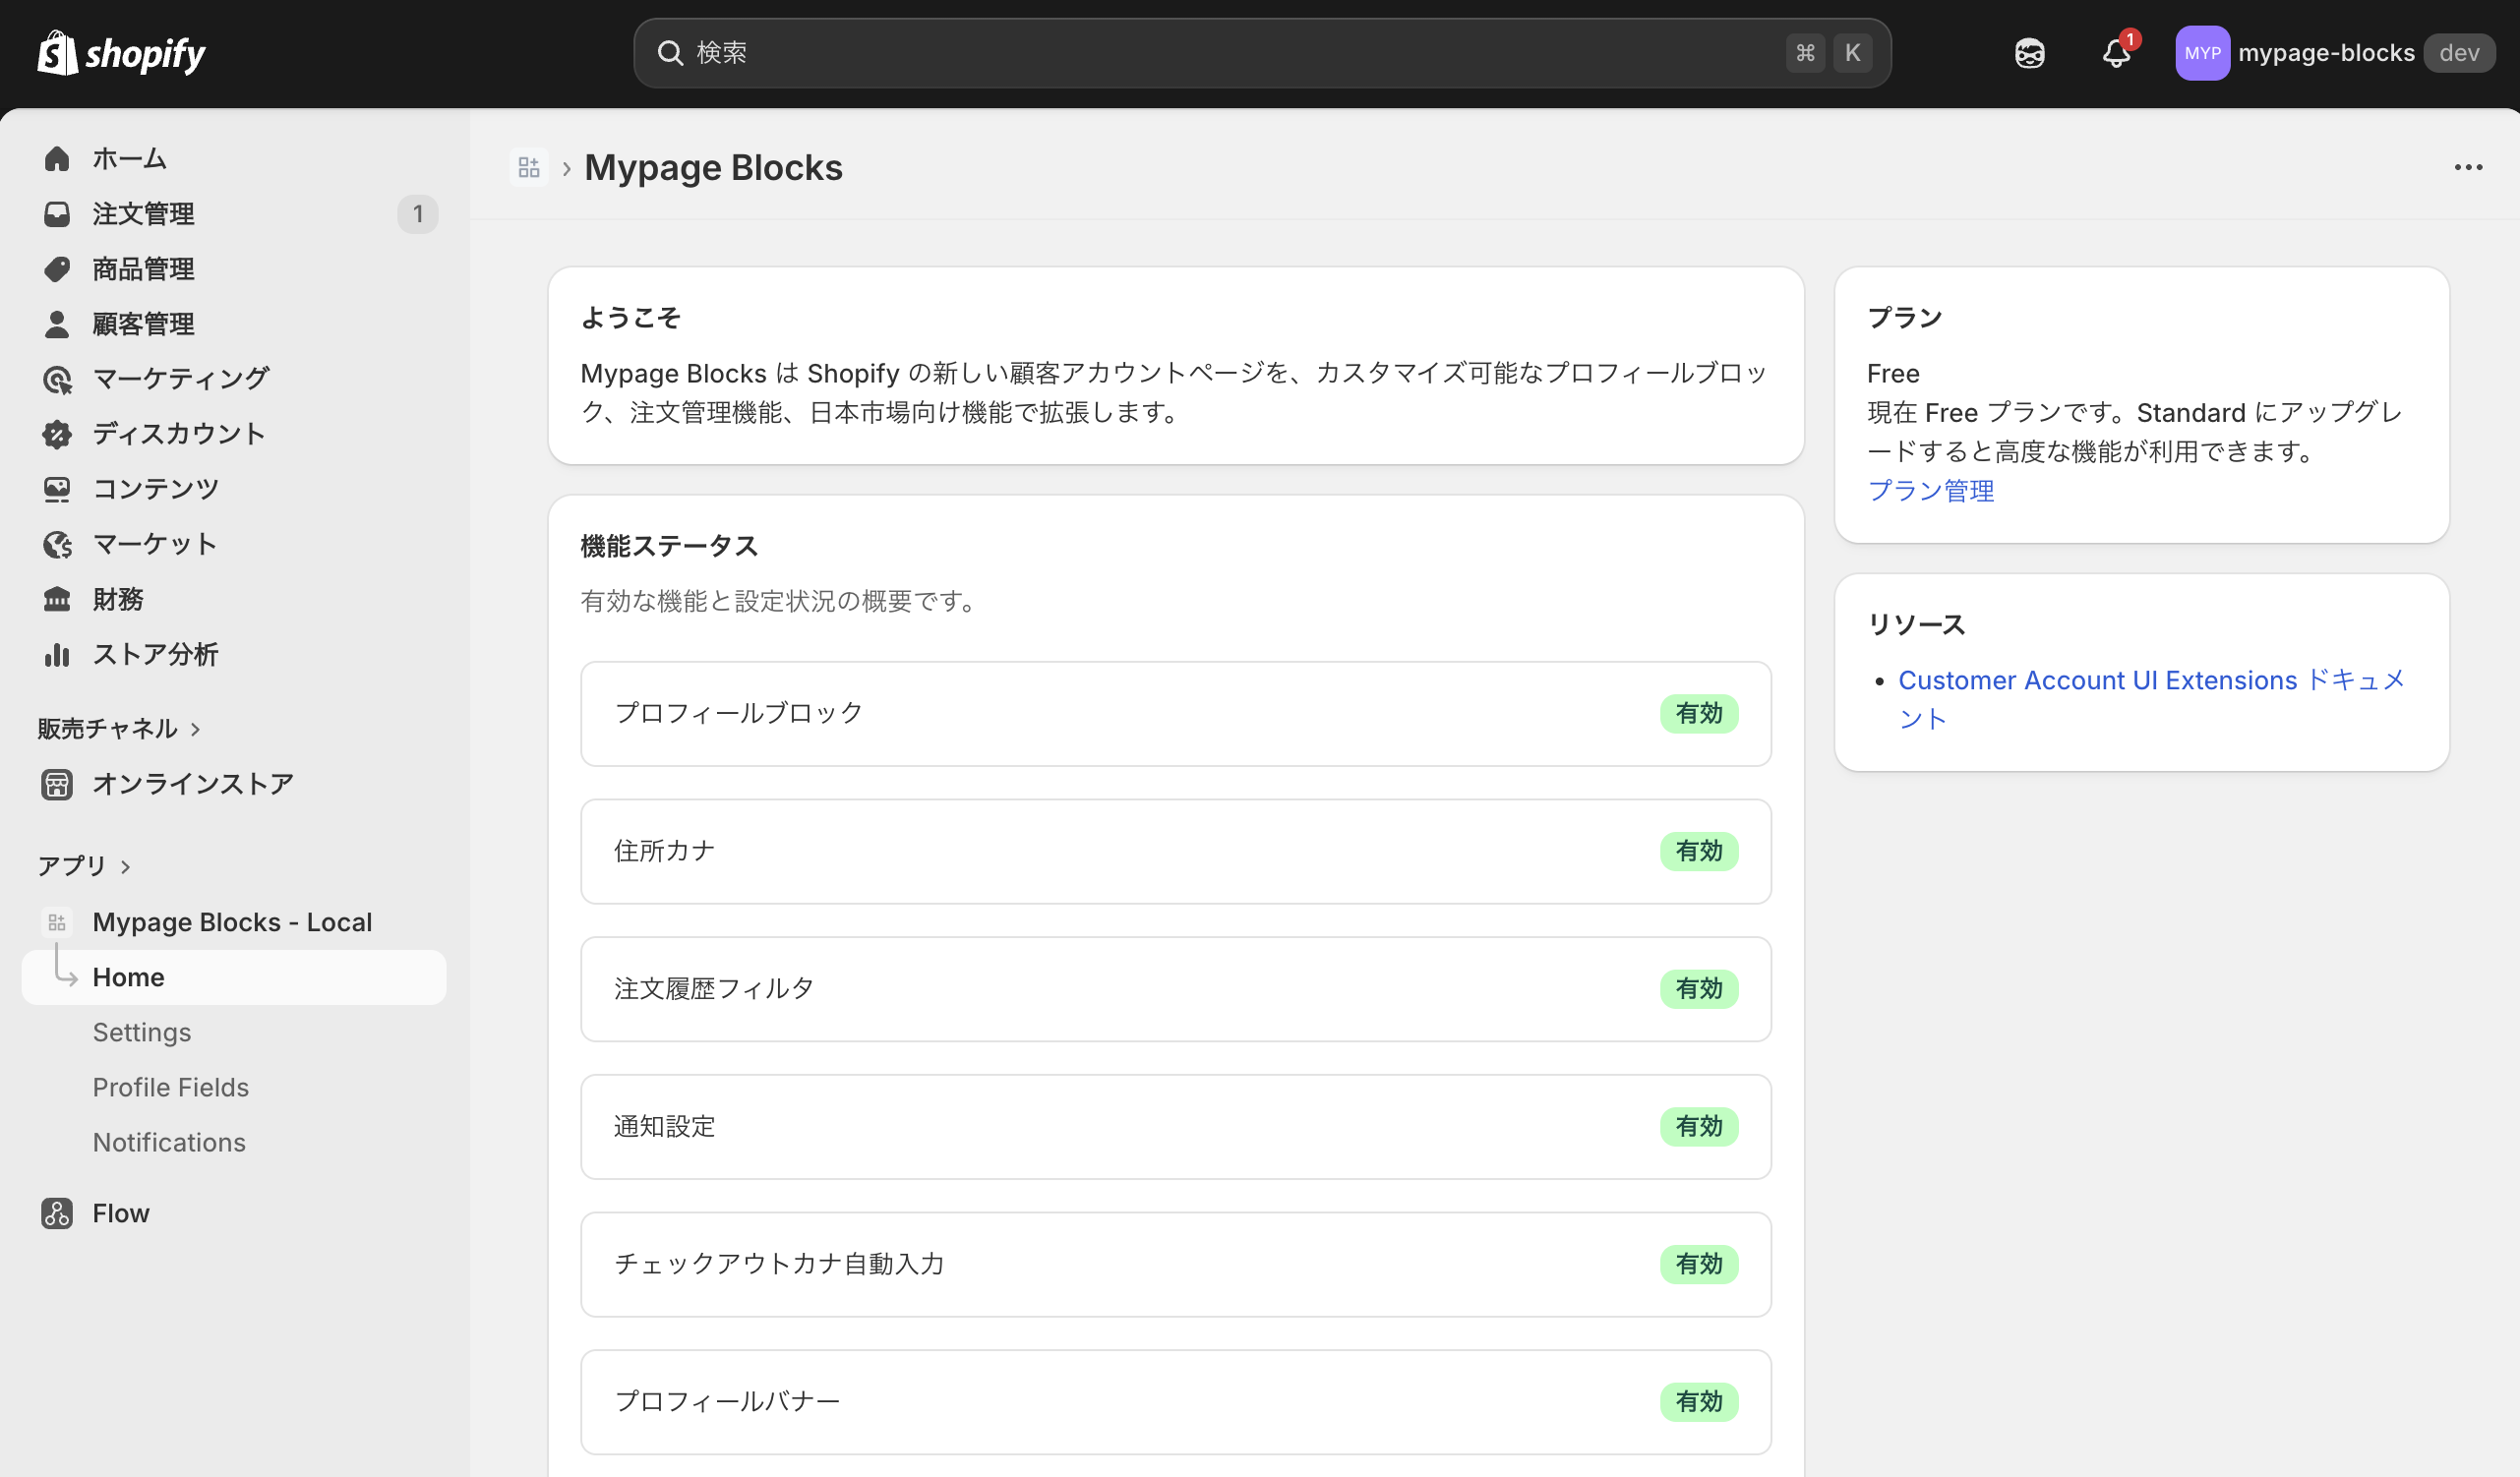2520x1477 pixels.
Task: Open Flow app in sidebar
Action: click(x=121, y=1213)
